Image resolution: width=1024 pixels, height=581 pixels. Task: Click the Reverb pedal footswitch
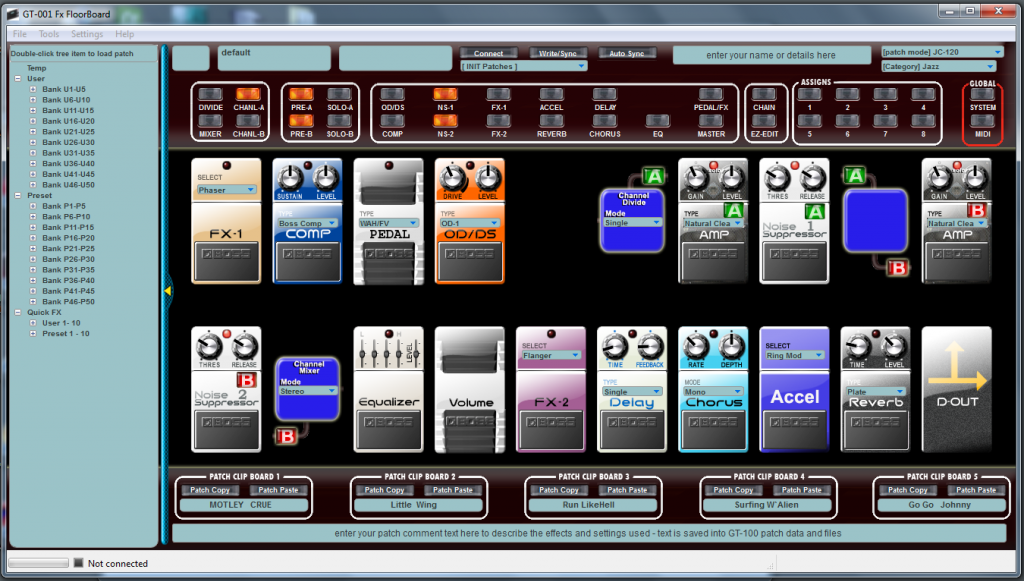[x=874, y=429]
